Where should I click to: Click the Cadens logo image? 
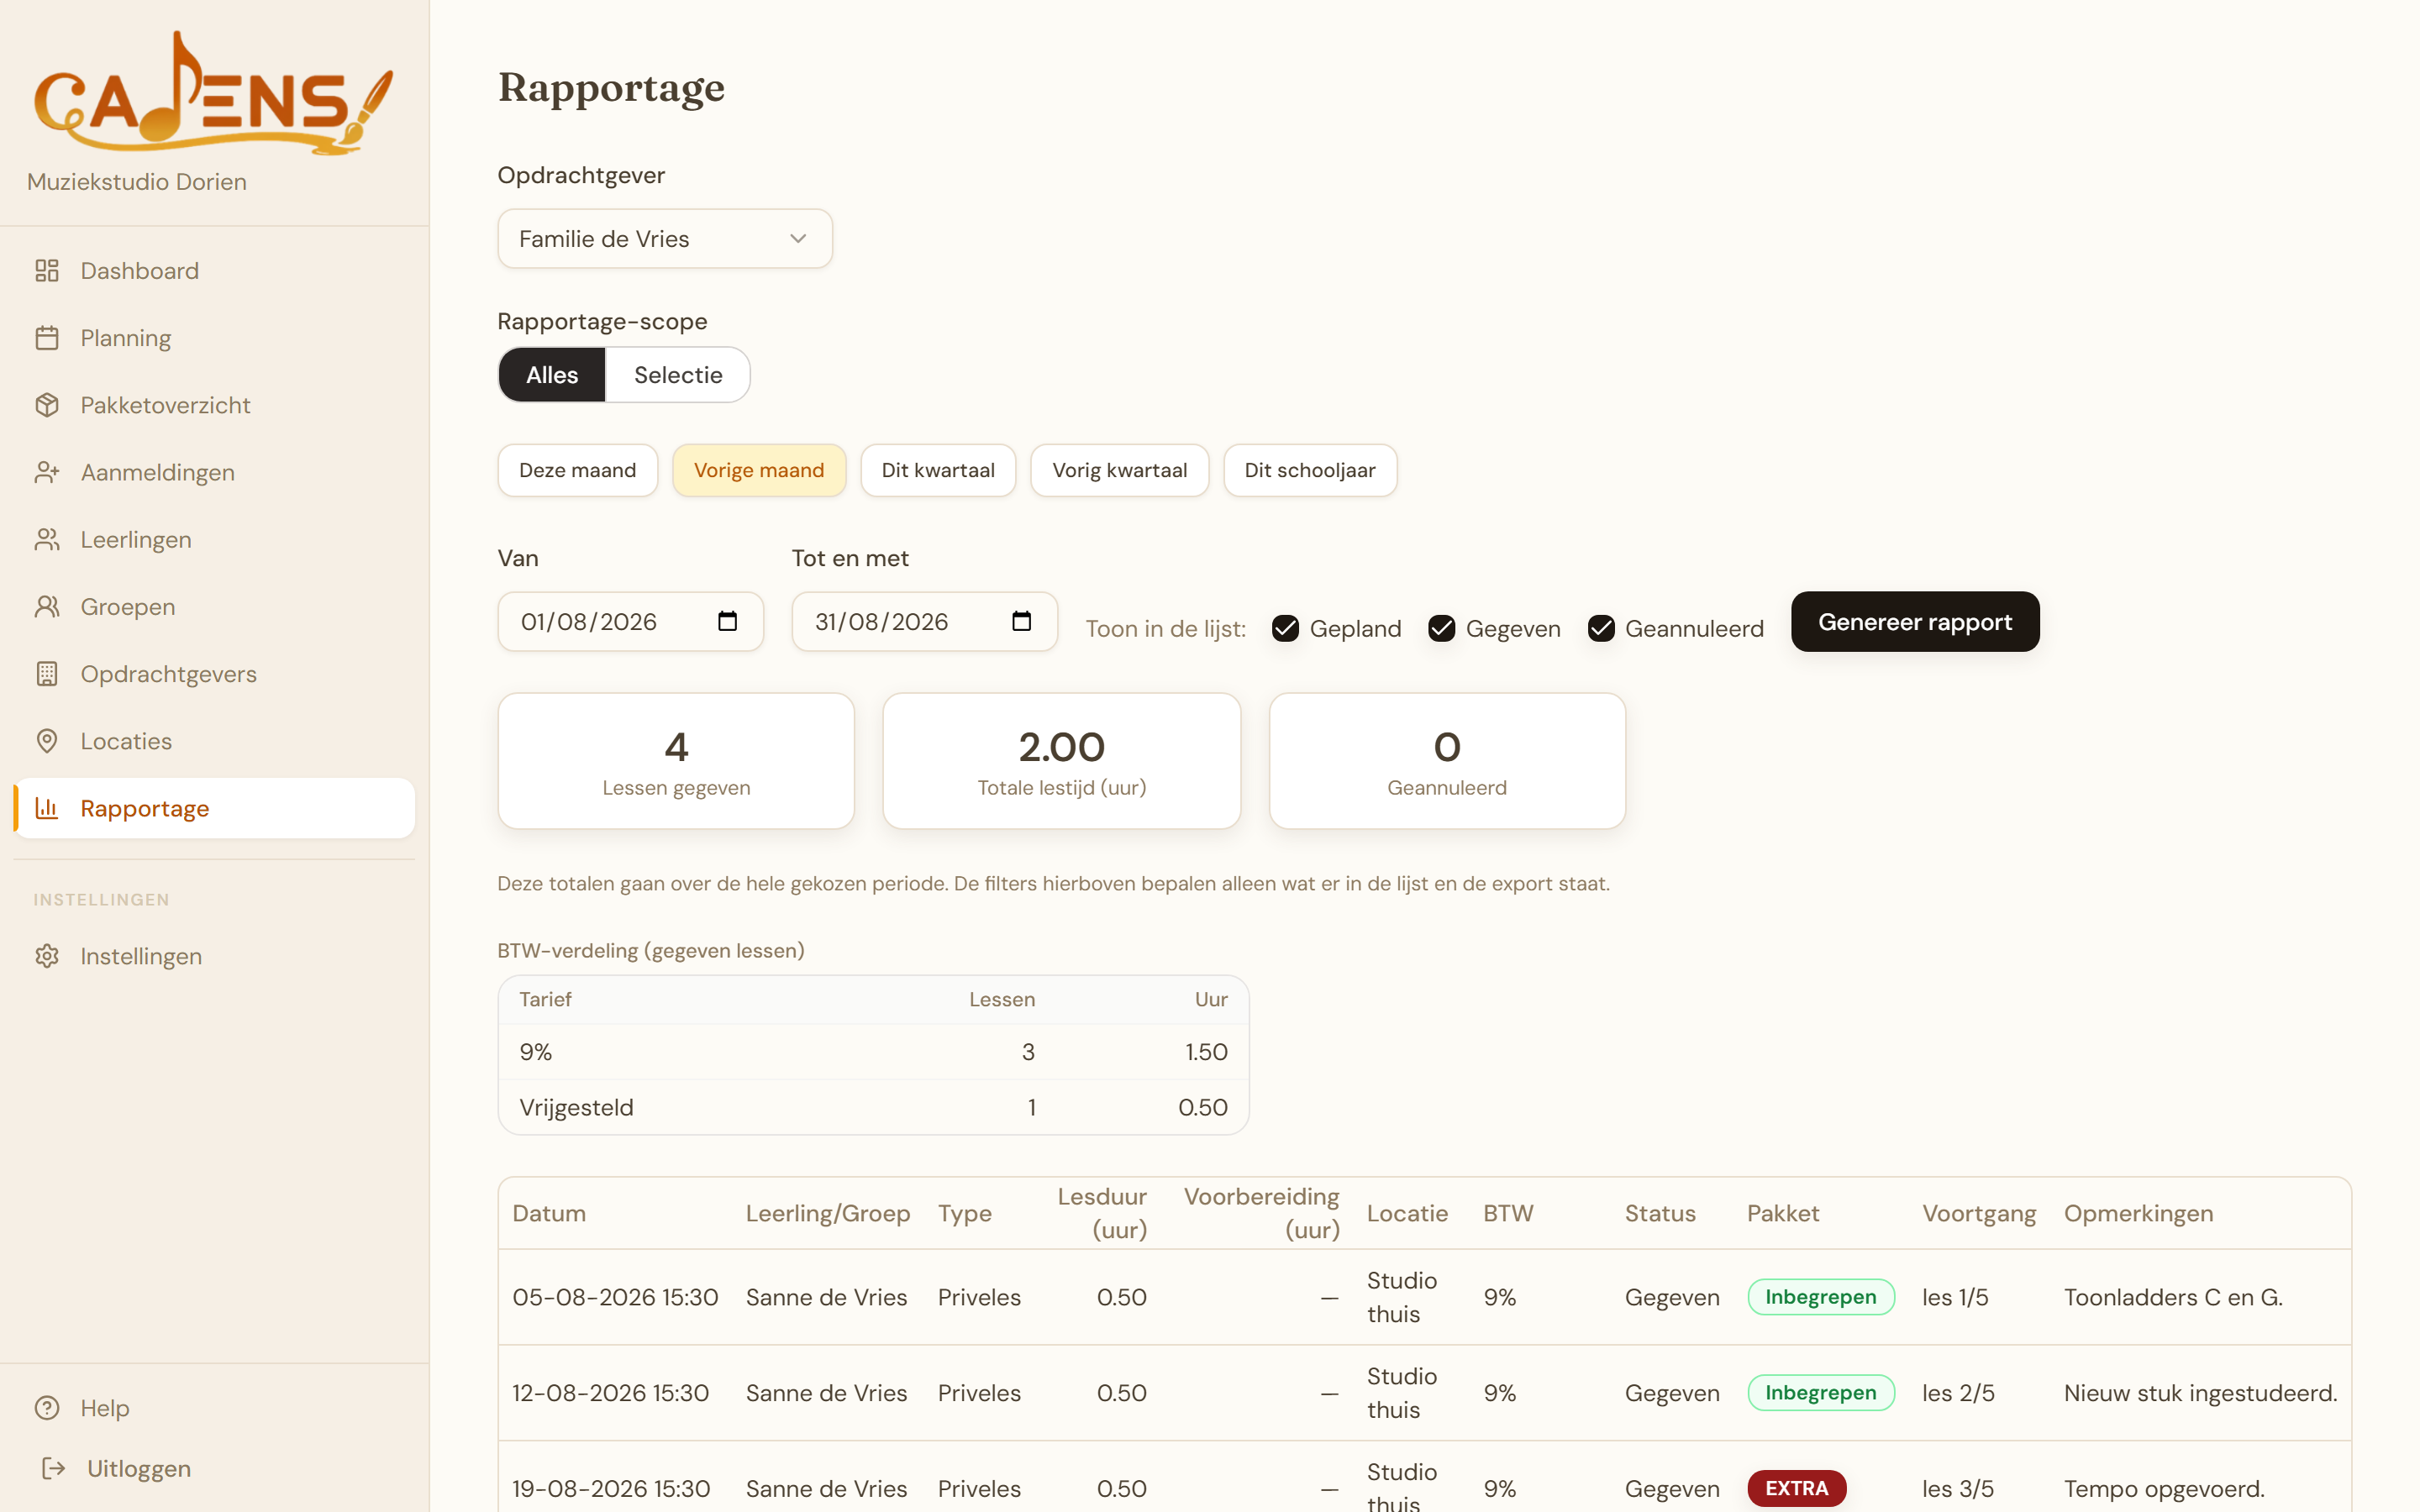tap(214, 93)
